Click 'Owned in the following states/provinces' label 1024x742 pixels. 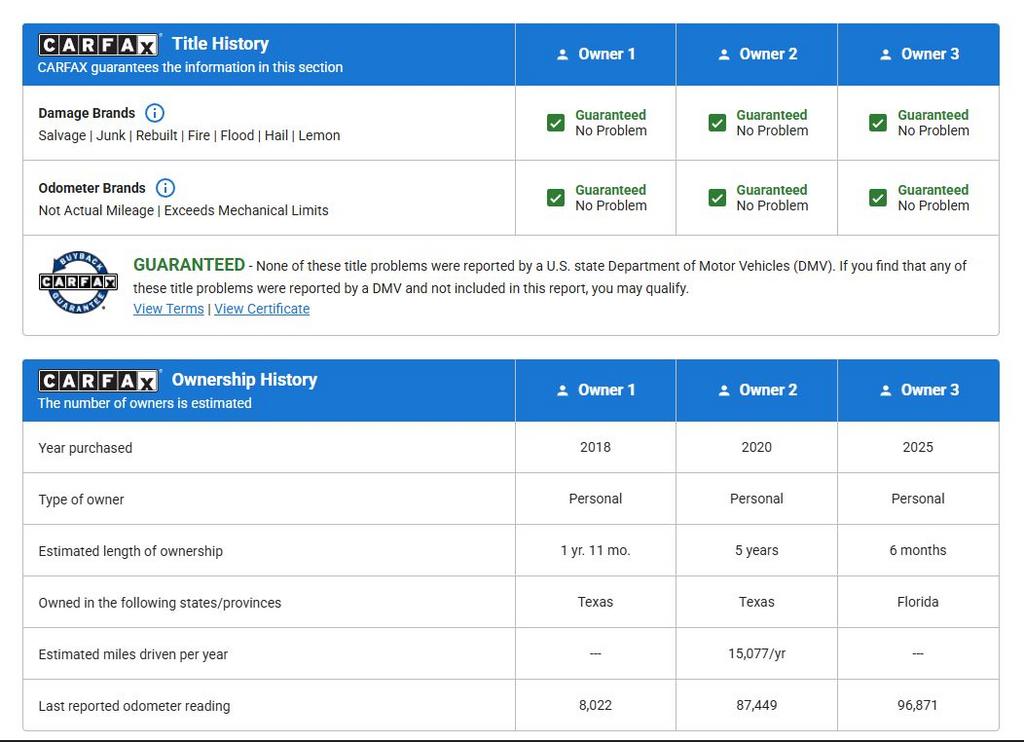pos(160,603)
